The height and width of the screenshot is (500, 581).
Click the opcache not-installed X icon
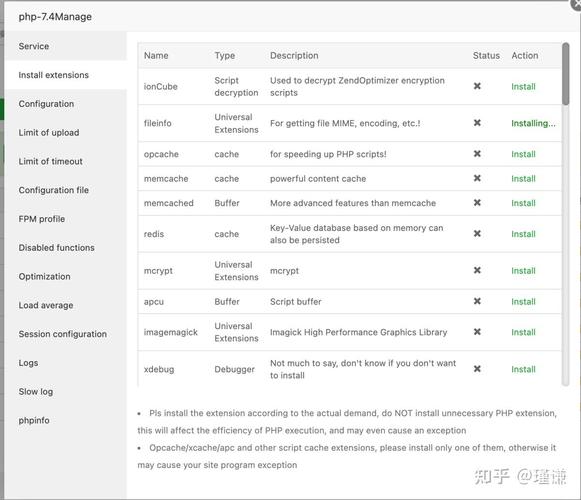(477, 153)
